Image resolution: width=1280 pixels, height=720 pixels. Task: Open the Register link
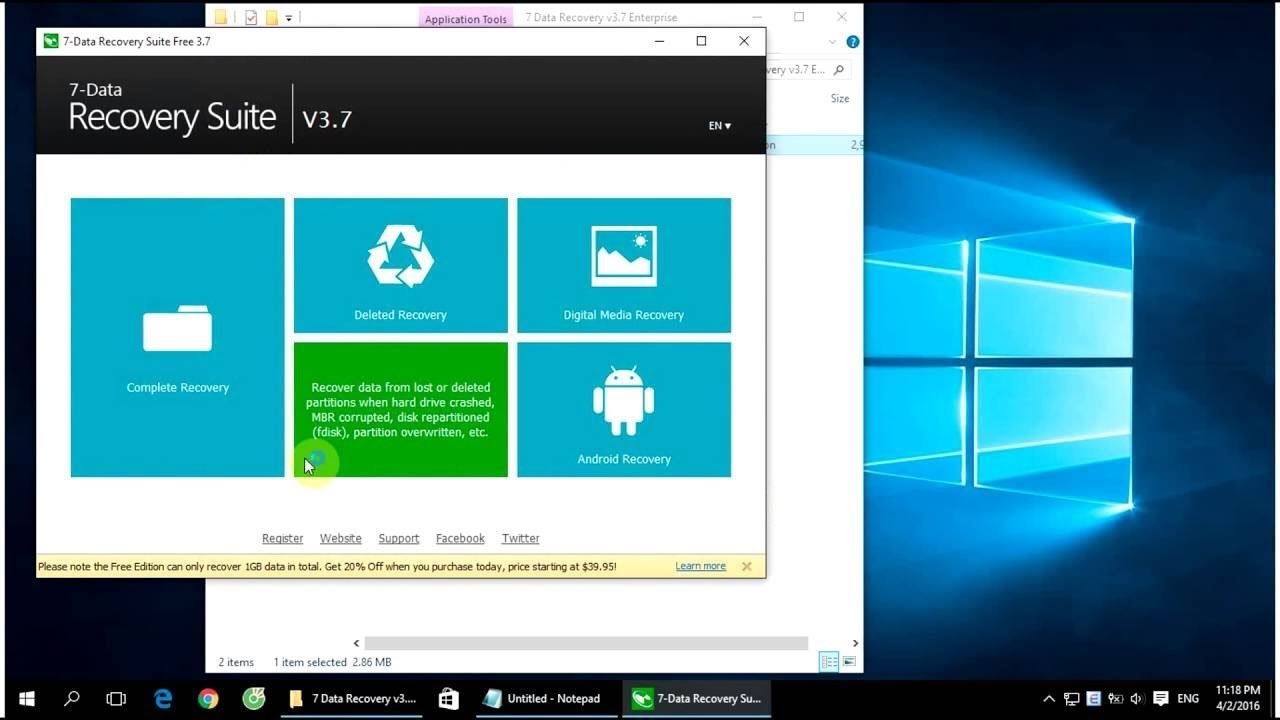pyautogui.click(x=282, y=538)
